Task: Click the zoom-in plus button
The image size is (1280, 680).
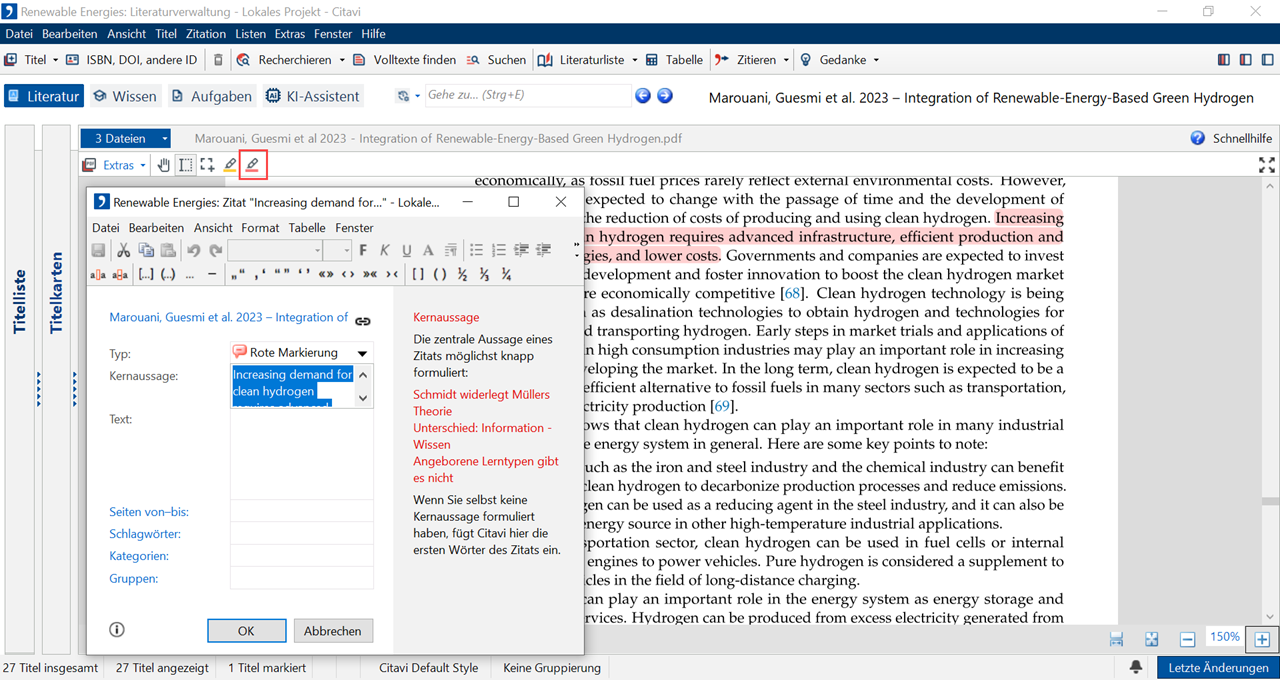Action: (1262, 639)
